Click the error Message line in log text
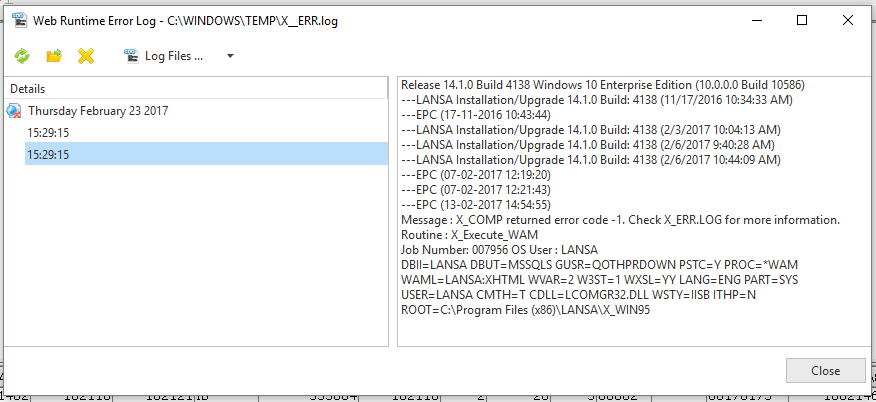The image size is (876, 402). tap(620, 219)
